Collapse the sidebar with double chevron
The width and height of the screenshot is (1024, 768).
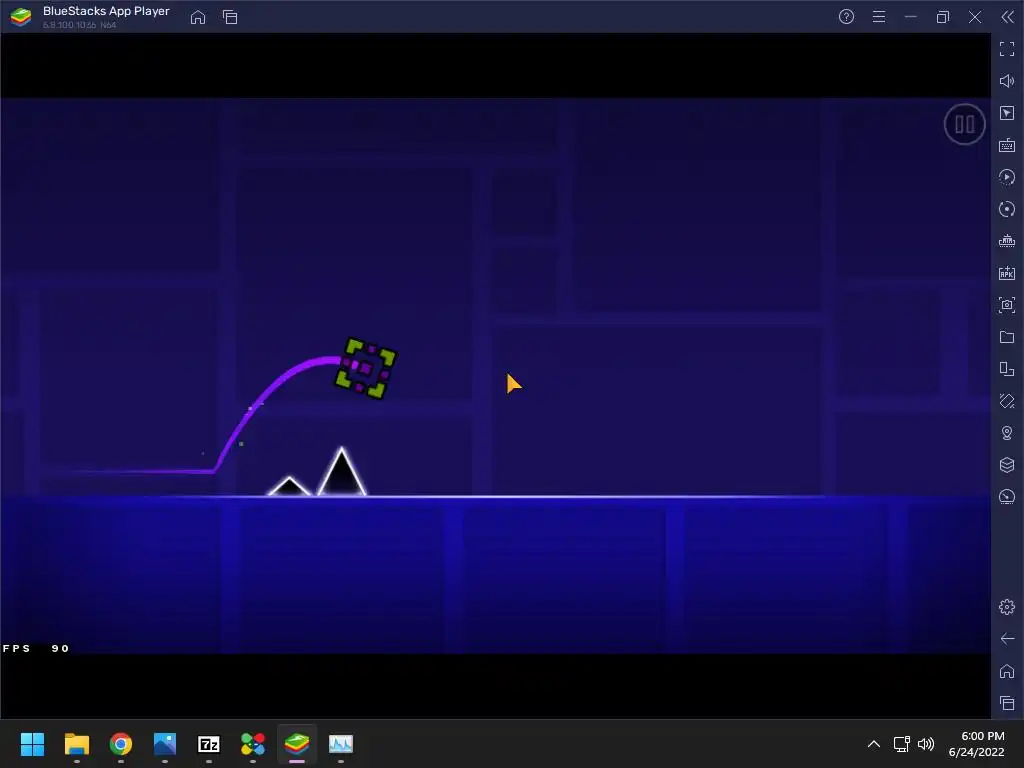pyautogui.click(x=1008, y=17)
